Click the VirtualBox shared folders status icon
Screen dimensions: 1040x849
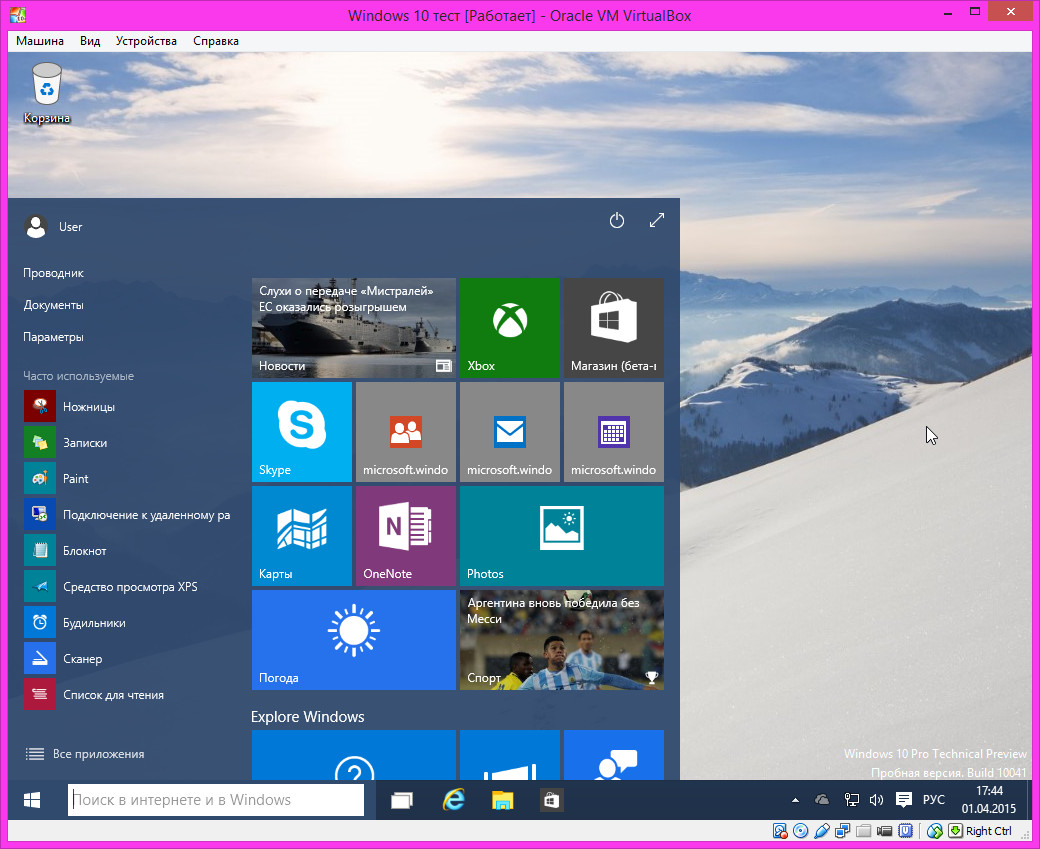(863, 831)
